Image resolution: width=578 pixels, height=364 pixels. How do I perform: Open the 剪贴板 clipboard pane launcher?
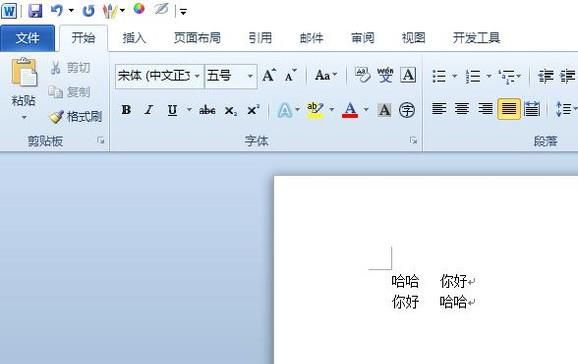[x=101, y=140]
